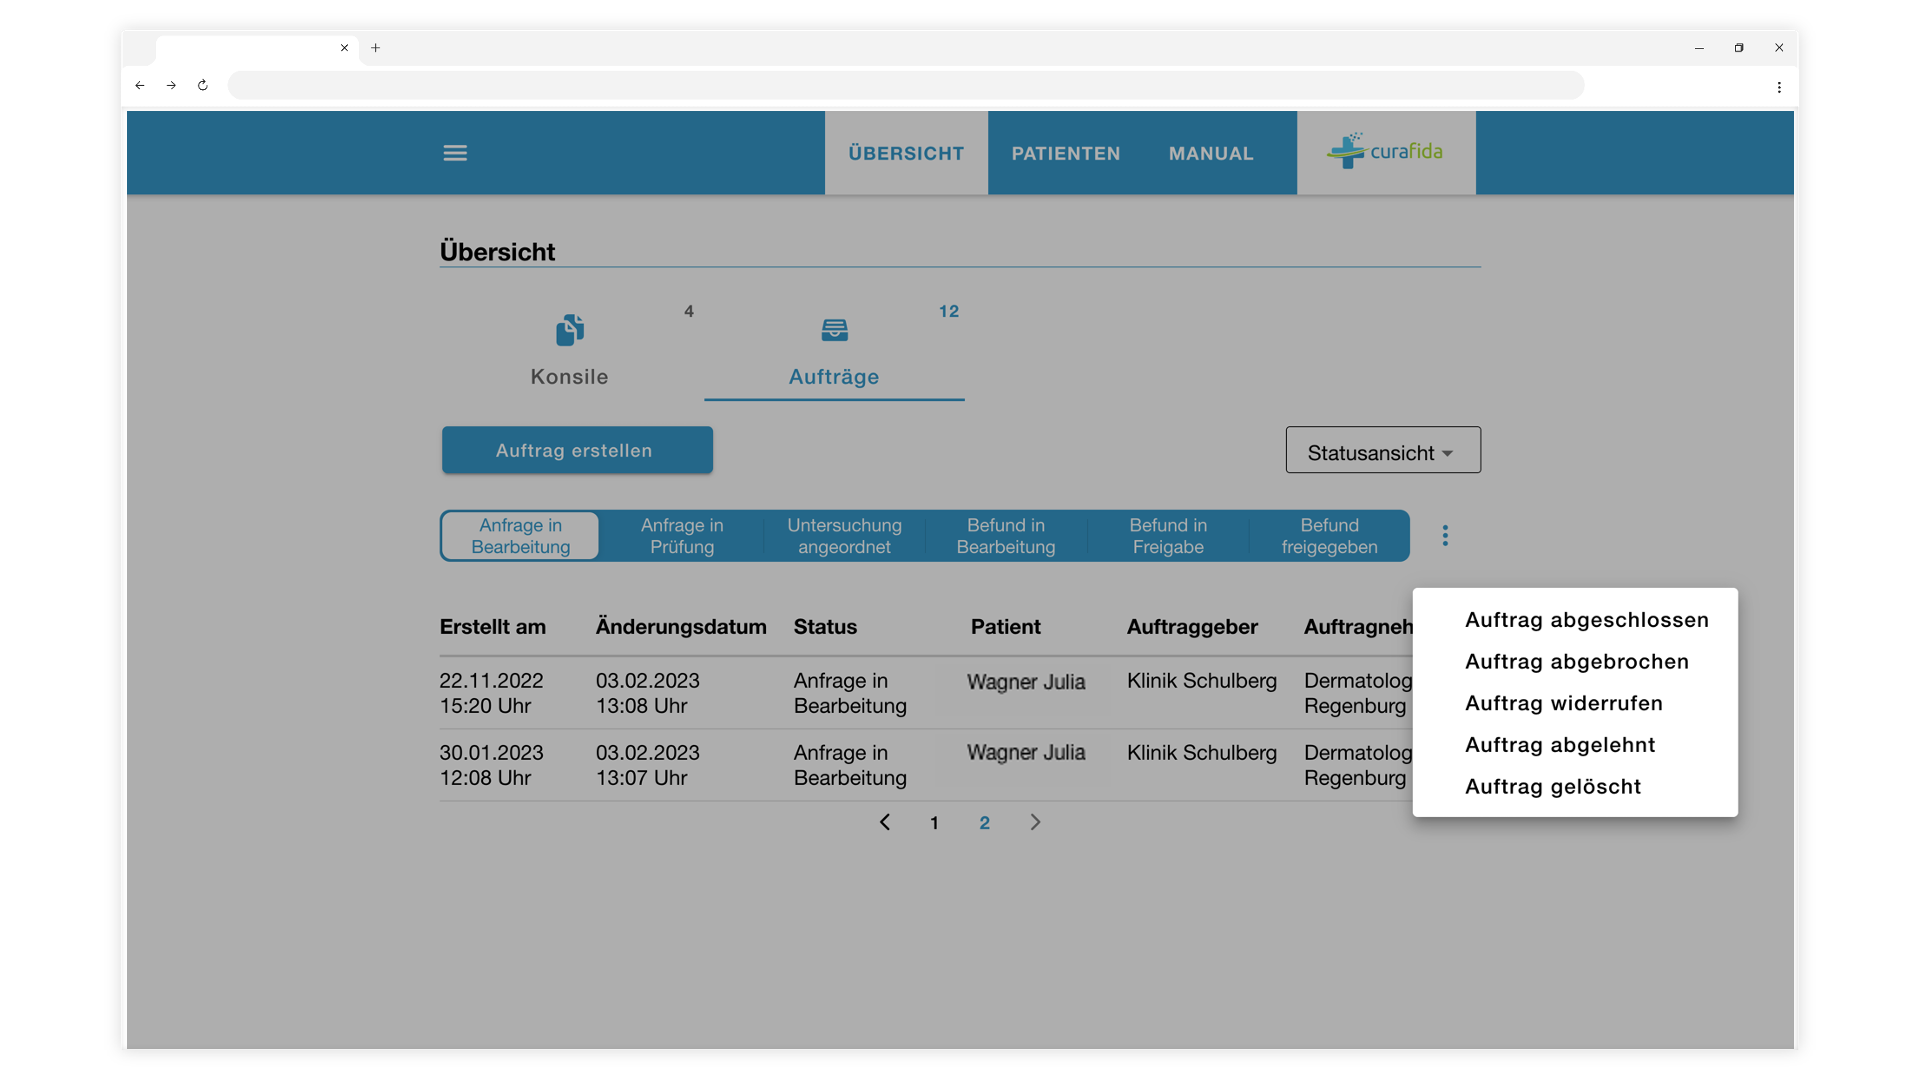Click Klinik Schulberg in the 22.11.2022 row
The width and height of the screenshot is (1920, 1080).
1202,681
